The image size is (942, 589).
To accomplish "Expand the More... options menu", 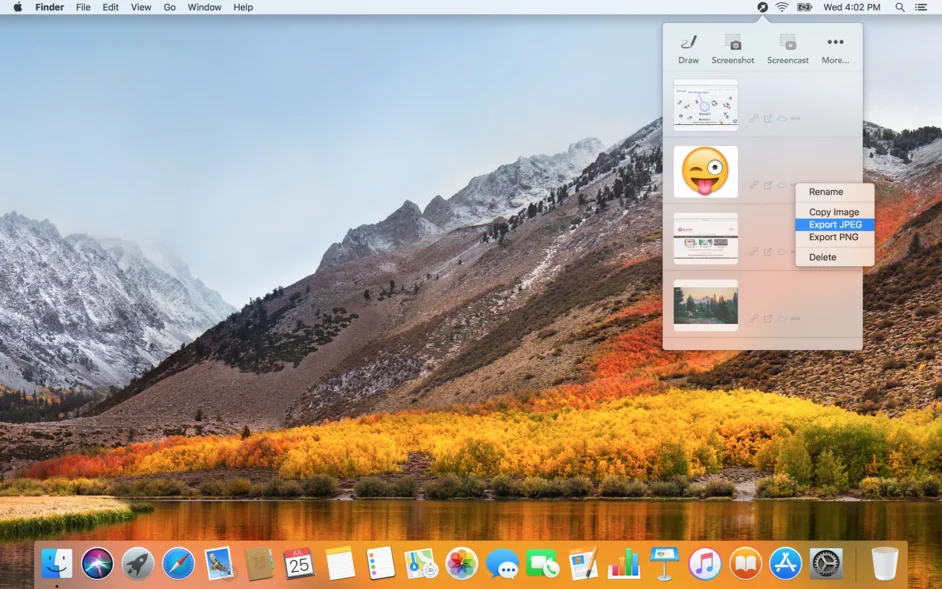I will 835,48.
